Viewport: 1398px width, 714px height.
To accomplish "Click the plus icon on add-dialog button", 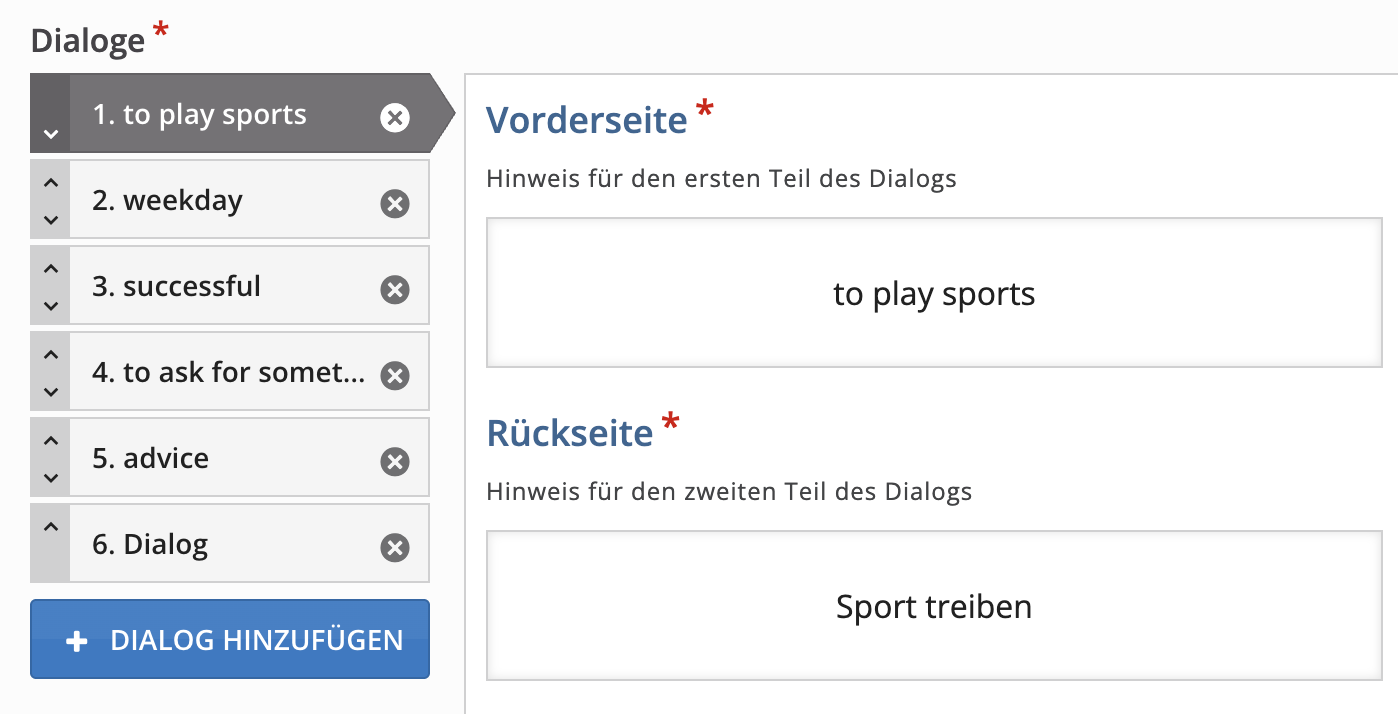I will (77, 641).
